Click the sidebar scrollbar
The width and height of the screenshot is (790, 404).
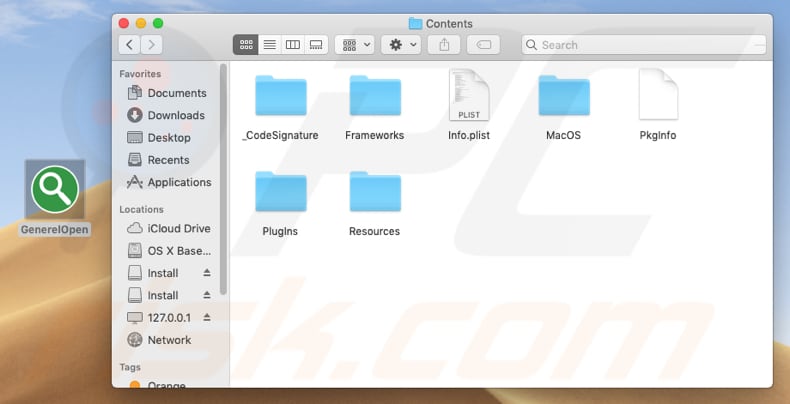click(223, 179)
